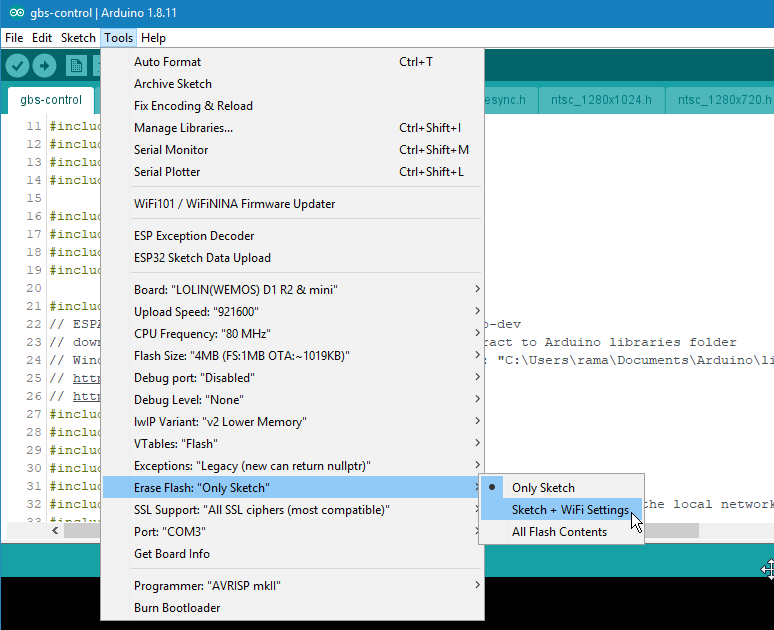This screenshot has height=630, width=774.
Task: Choose Sketch + WiFi Settings erase option
Action: pyautogui.click(x=562, y=510)
